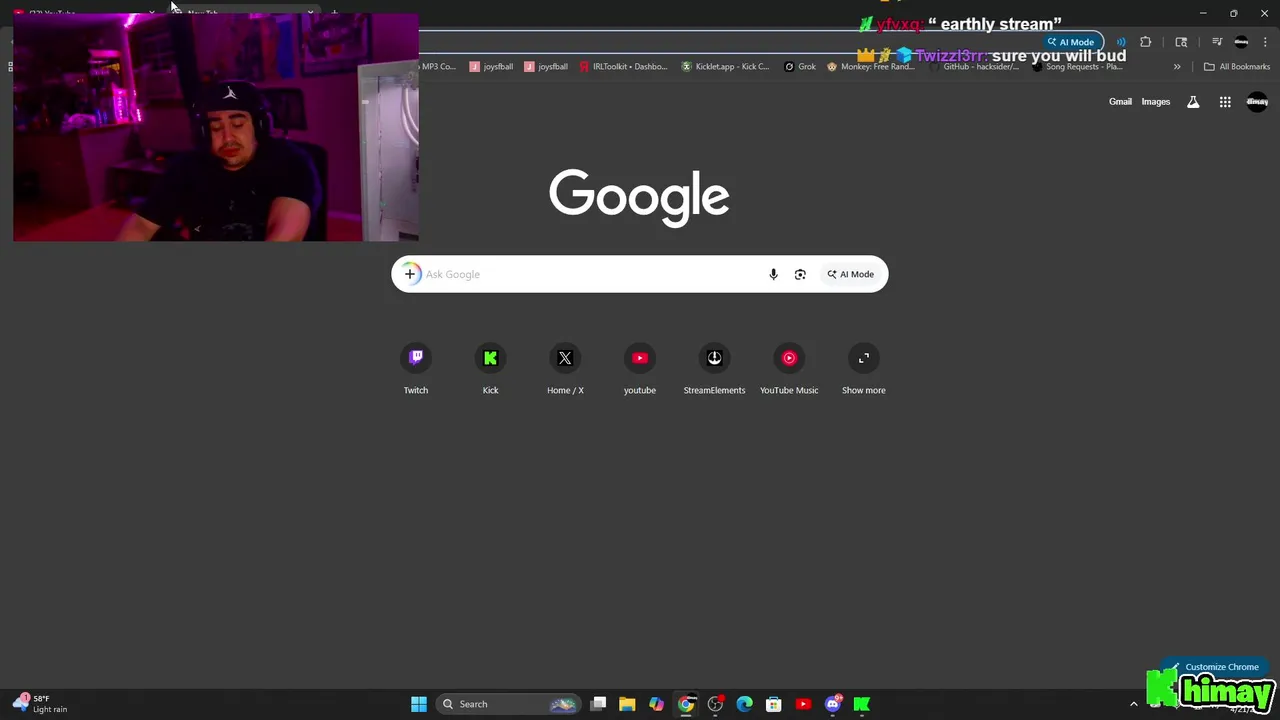Open File Explorer from the taskbar
Viewport: 1280px width, 720px height.
[x=627, y=704]
